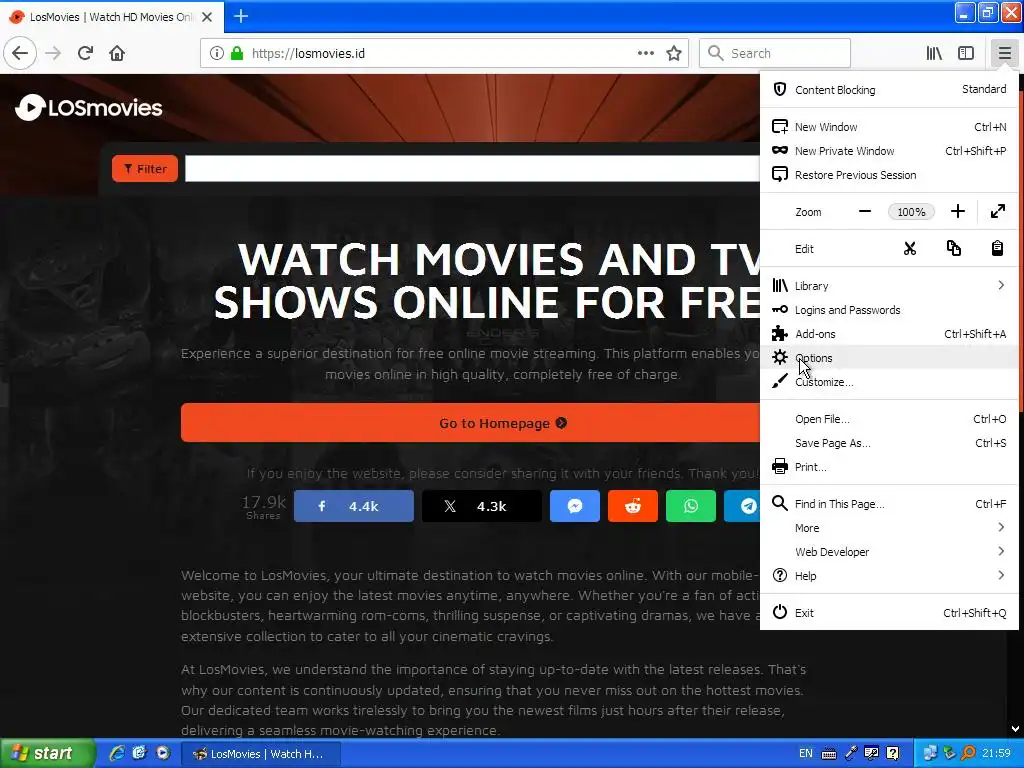Zoom in with the plus button

pos(957,211)
